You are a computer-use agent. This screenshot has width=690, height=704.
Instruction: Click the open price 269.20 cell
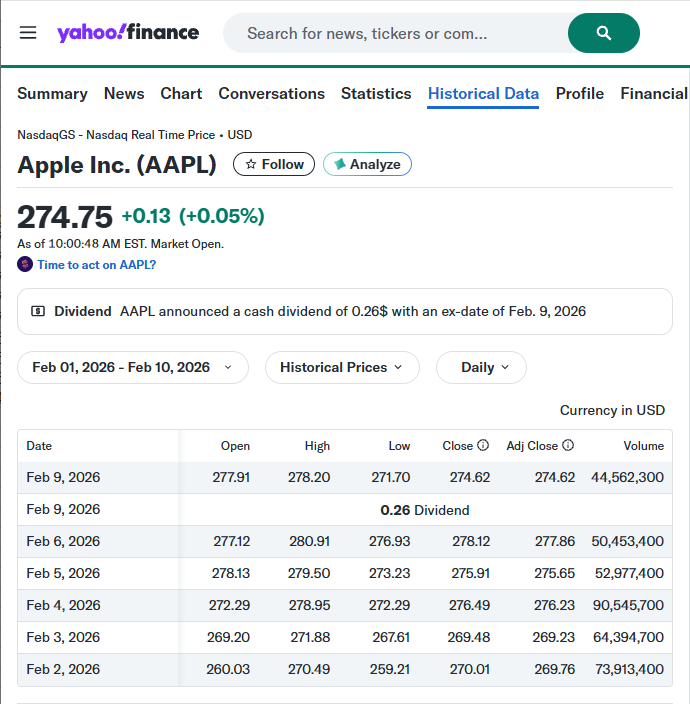click(229, 637)
